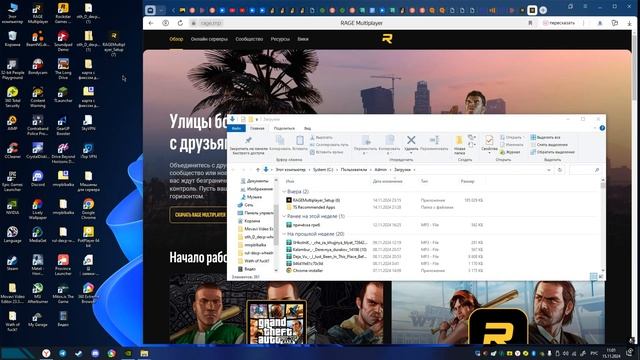Open the Recycle Bin (Корзина) on desktop
The height and width of the screenshot is (360, 640).
[x=12, y=39]
